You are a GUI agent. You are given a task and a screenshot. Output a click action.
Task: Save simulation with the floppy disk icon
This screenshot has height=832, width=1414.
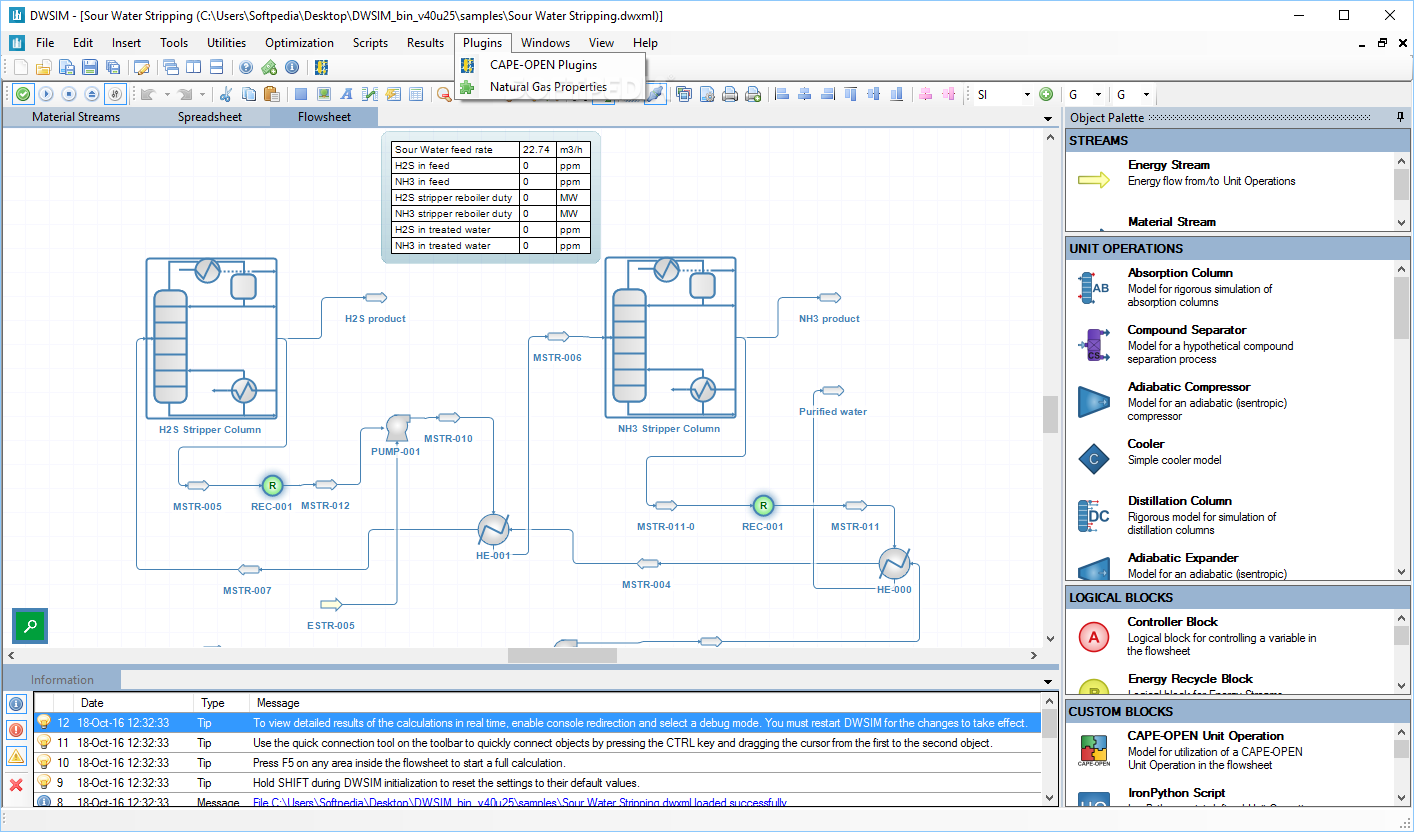tap(90, 67)
